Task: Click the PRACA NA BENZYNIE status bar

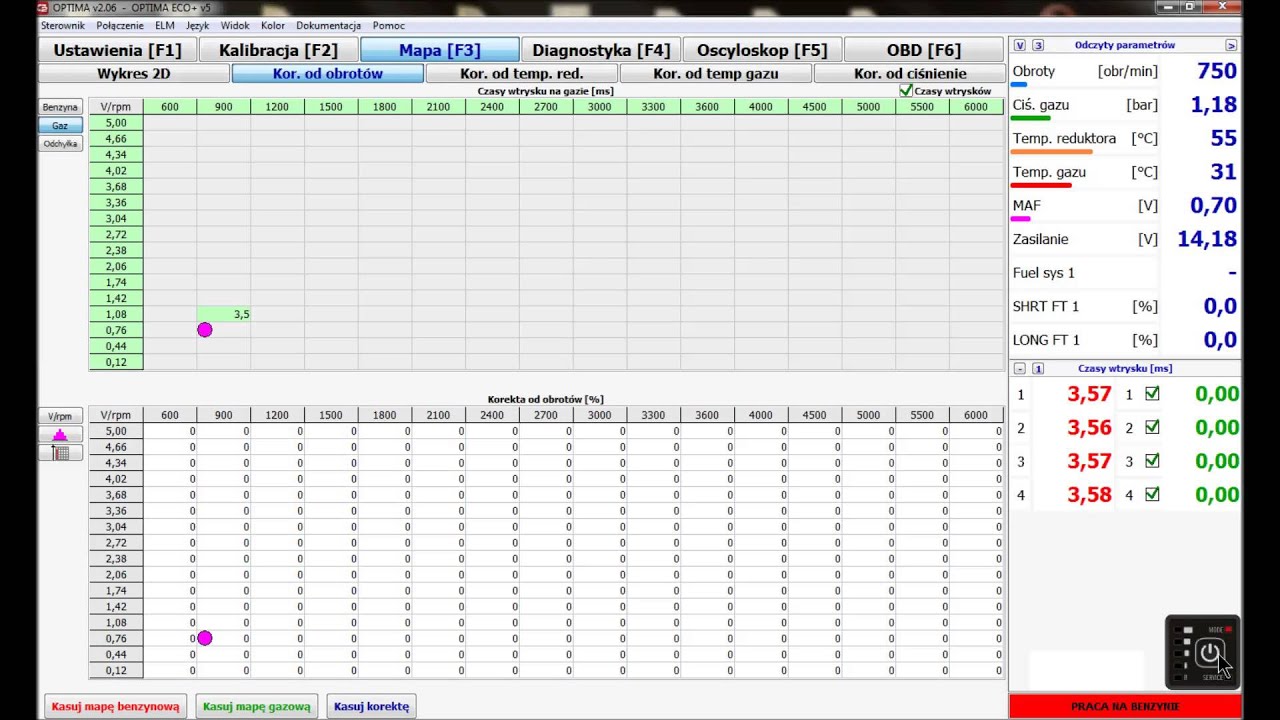Action: click(x=1125, y=706)
